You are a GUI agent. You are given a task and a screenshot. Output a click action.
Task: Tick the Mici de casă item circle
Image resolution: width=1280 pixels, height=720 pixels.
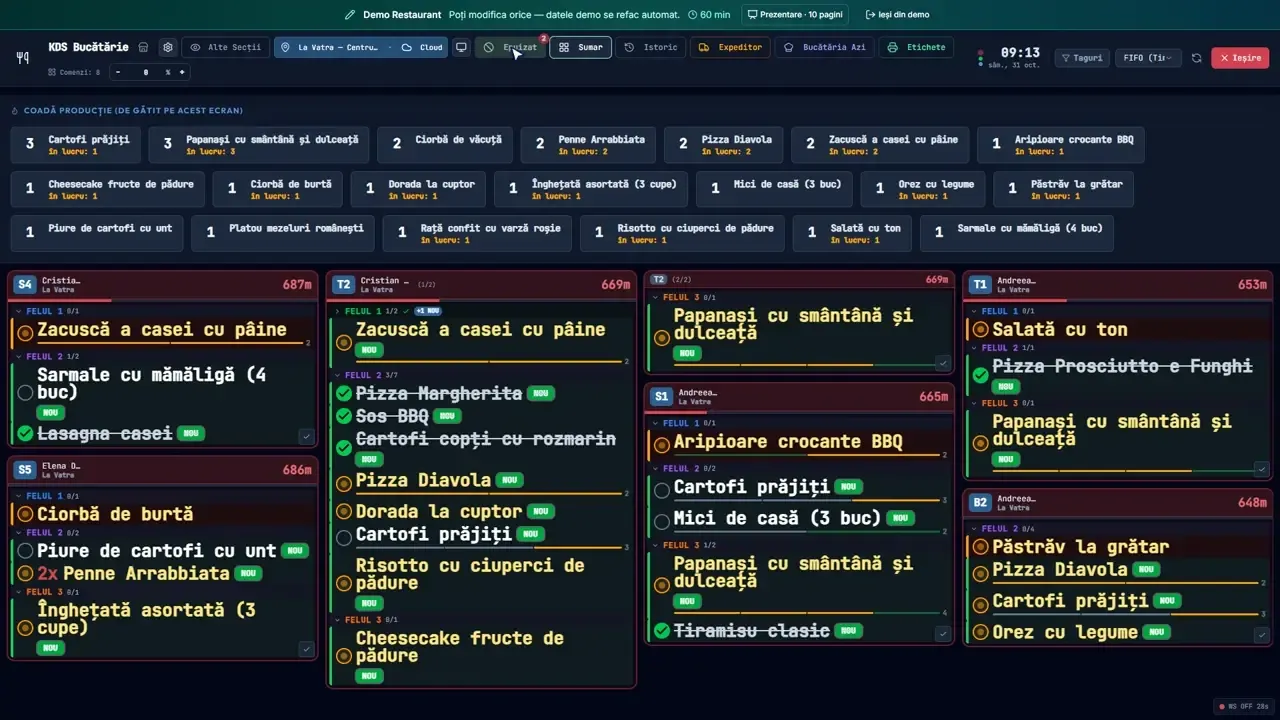pos(661,521)
